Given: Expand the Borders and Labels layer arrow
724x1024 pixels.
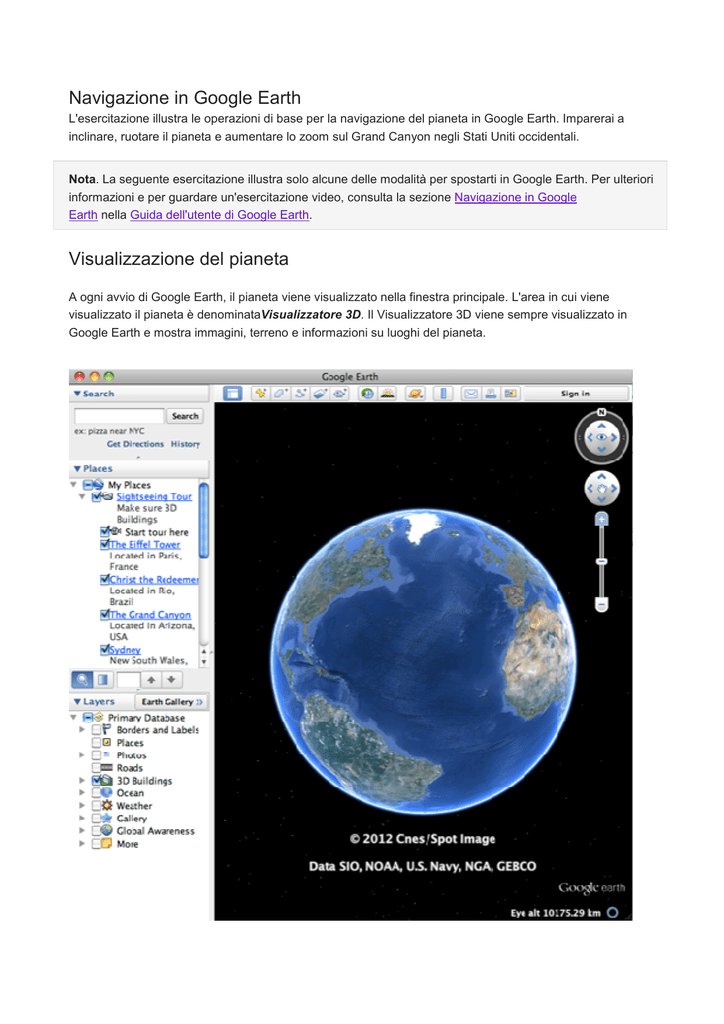Looking at the screenshot, I should pyautogui.click(x=82, y=730).
